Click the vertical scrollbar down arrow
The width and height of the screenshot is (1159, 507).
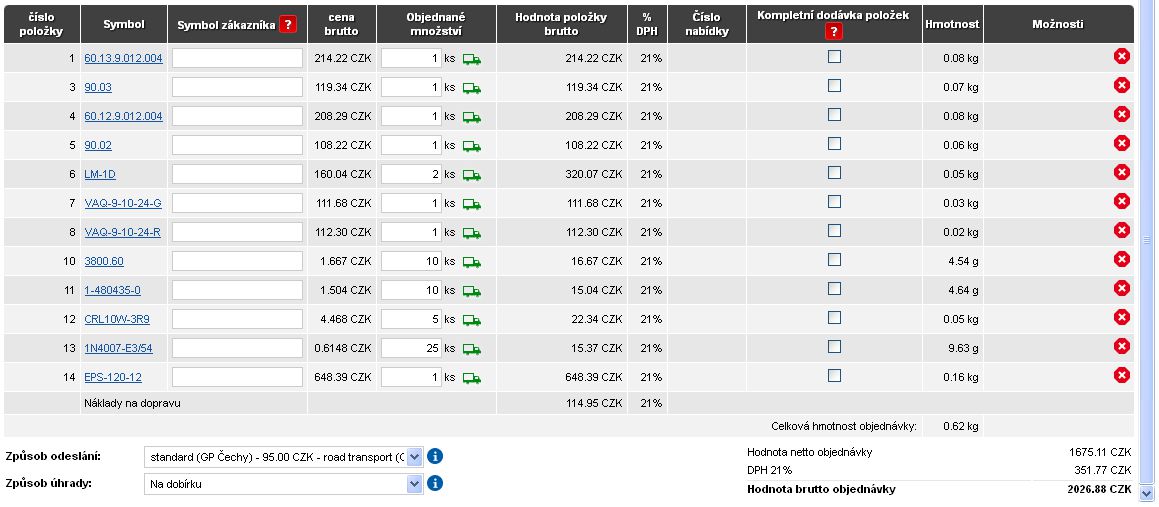point(1147,493)
